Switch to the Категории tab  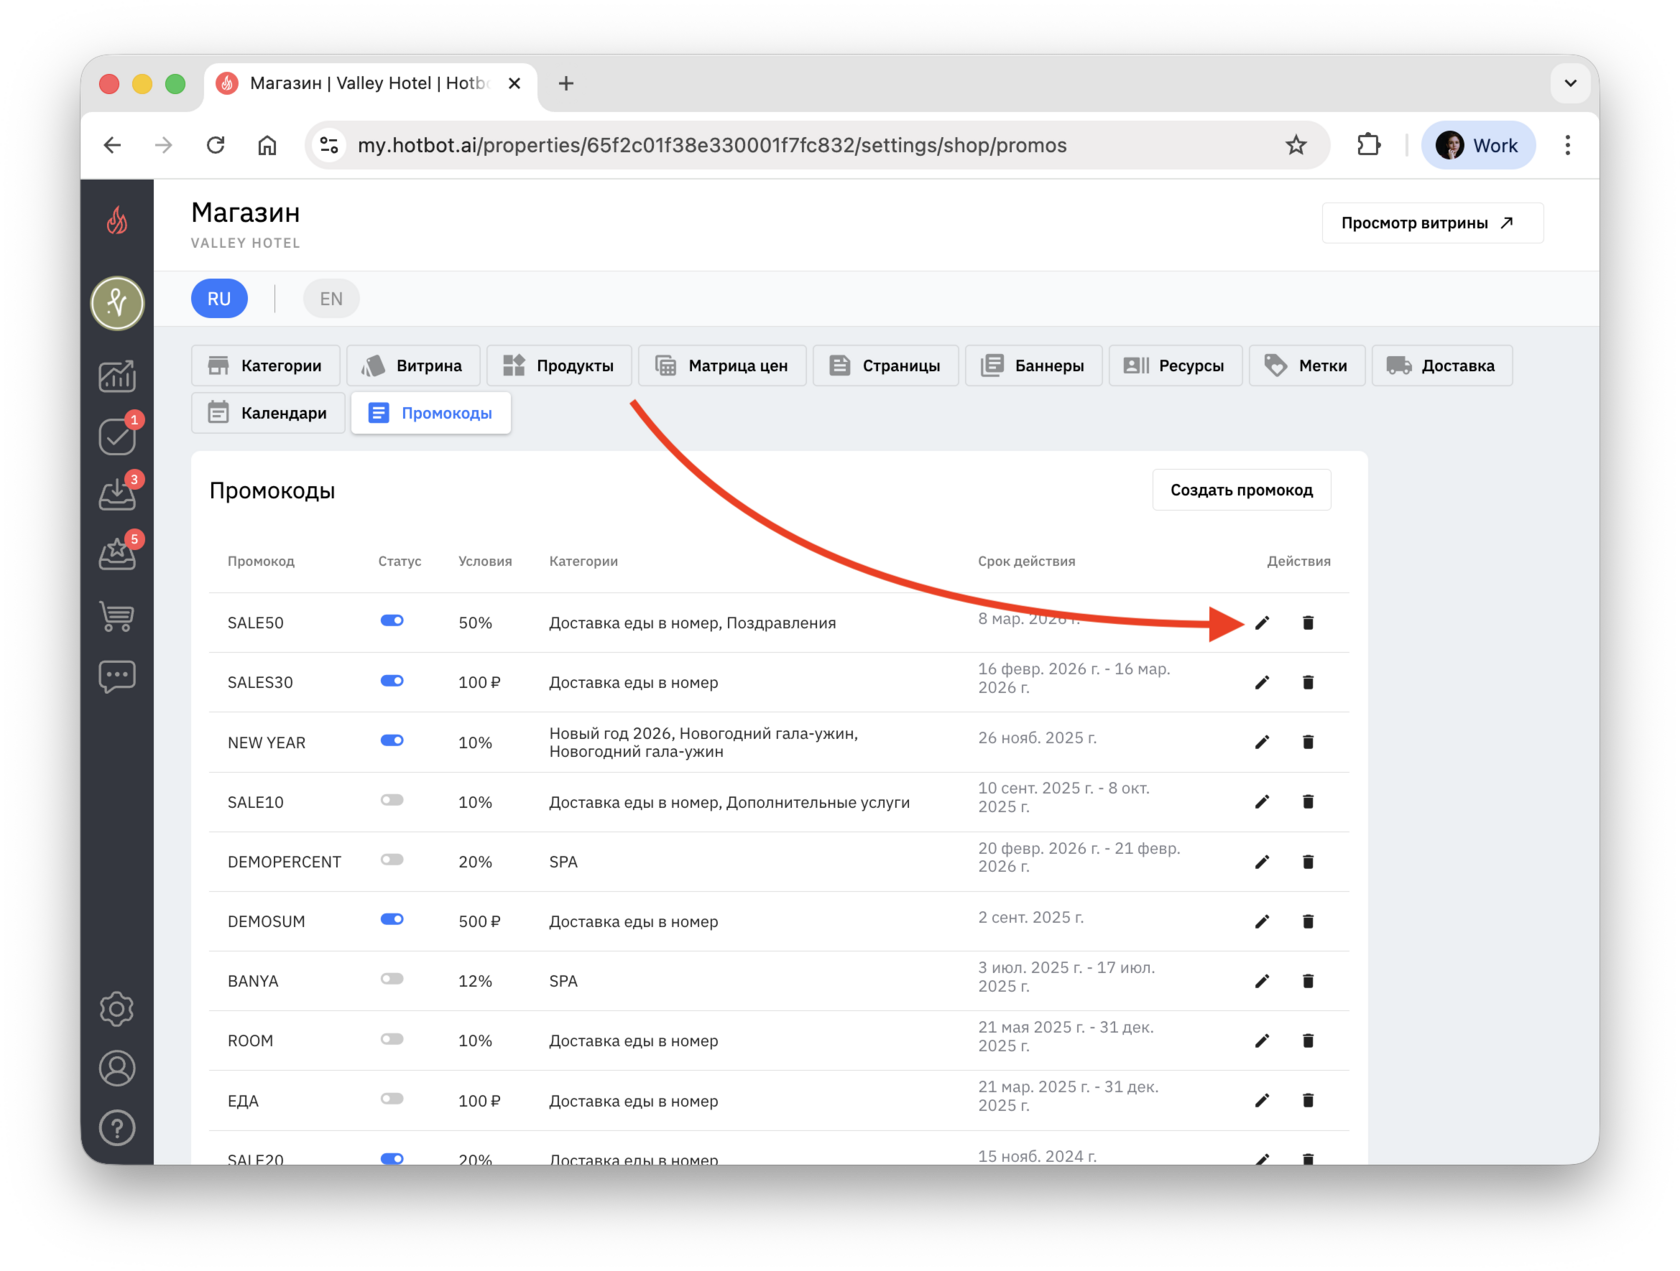(265, 365)
